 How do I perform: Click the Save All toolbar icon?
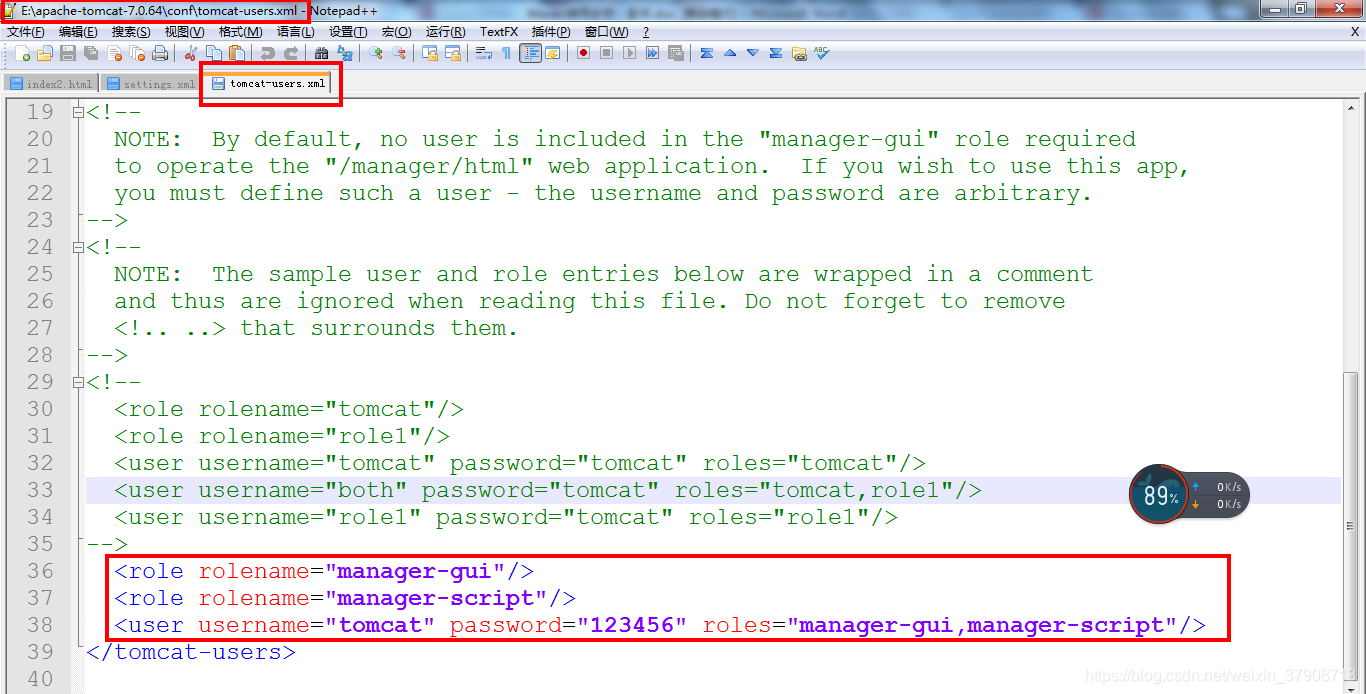91,53
